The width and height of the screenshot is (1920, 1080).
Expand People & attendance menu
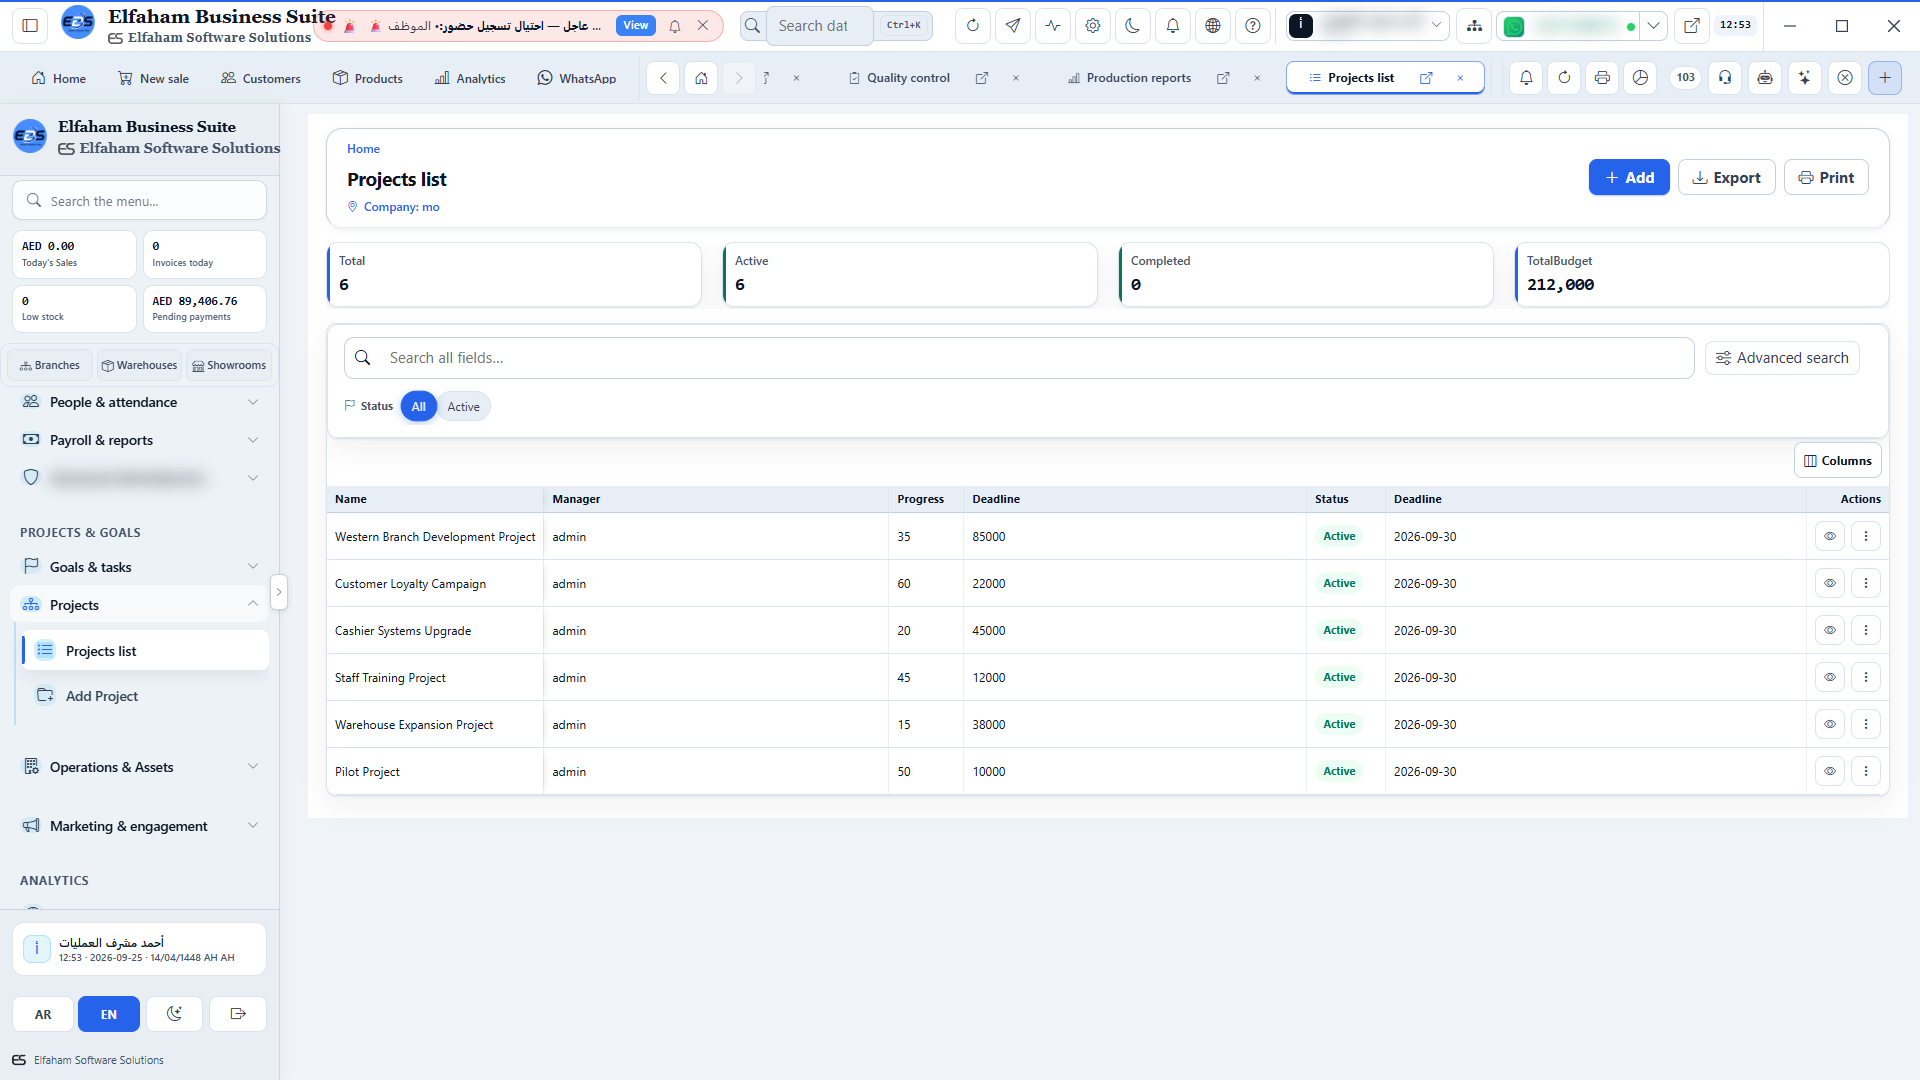(140, 402)
